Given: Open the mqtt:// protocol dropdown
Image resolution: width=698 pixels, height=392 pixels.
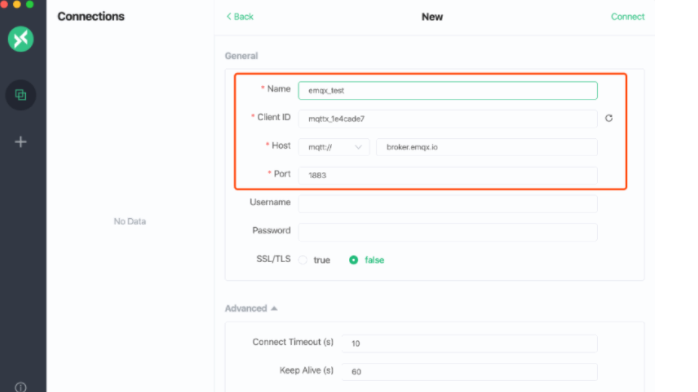Looking at the screenshot, I should click(x=334, y=147).
